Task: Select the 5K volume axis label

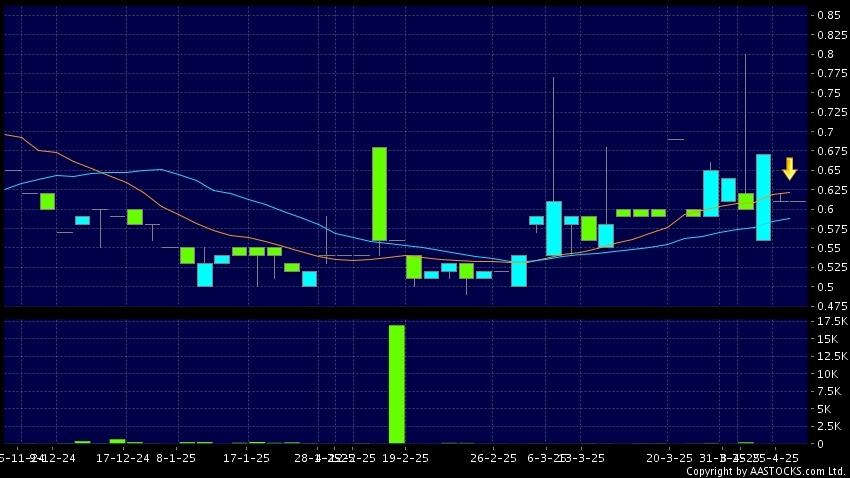Action: click(x=825, y=409)
